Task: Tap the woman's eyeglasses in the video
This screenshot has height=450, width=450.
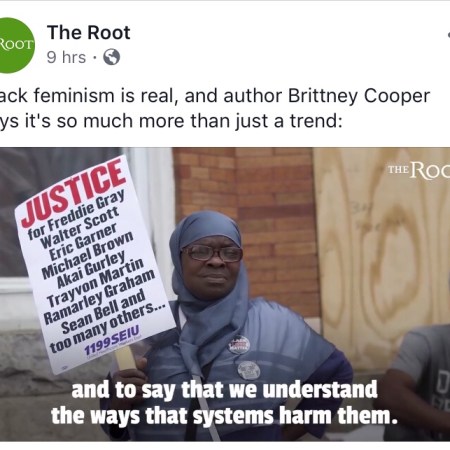Action: coord(212,253)
